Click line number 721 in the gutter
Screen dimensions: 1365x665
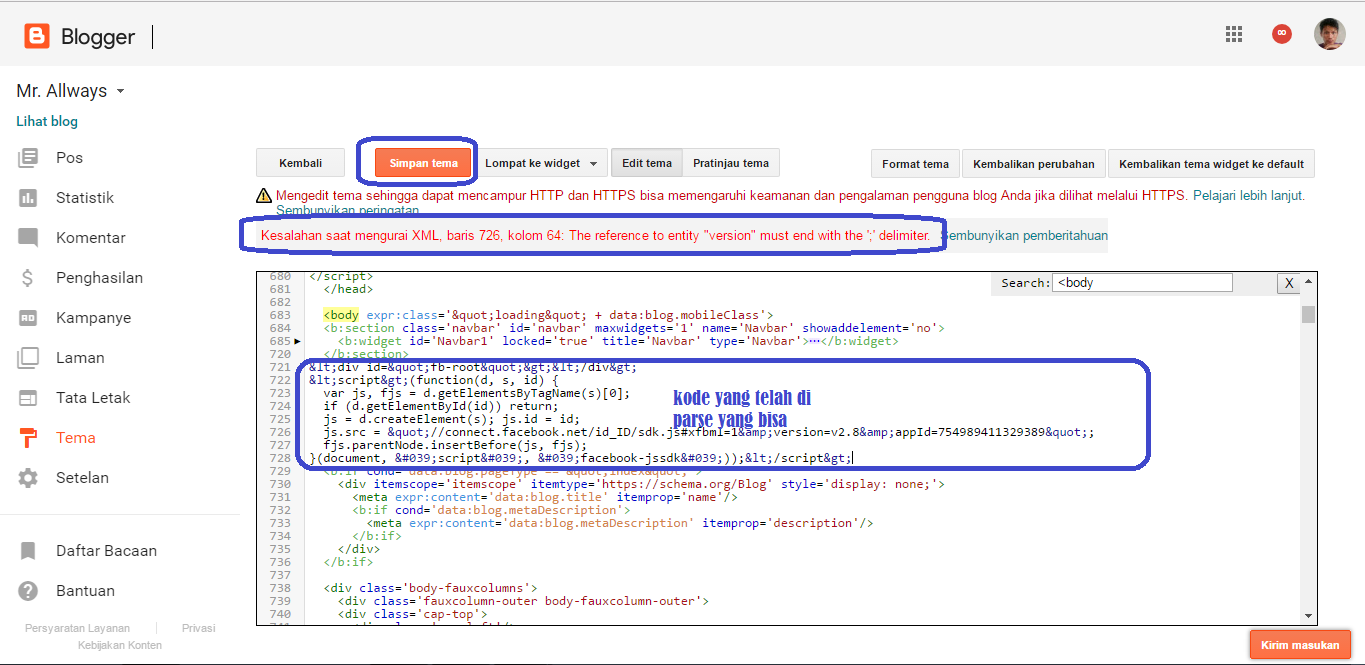pos(278,367)
